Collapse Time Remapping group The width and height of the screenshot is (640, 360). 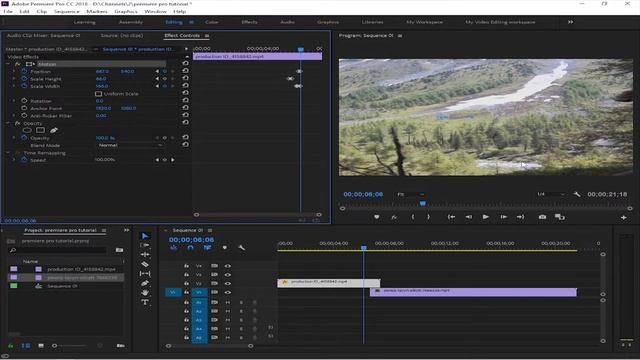click(x=8, y=153)
